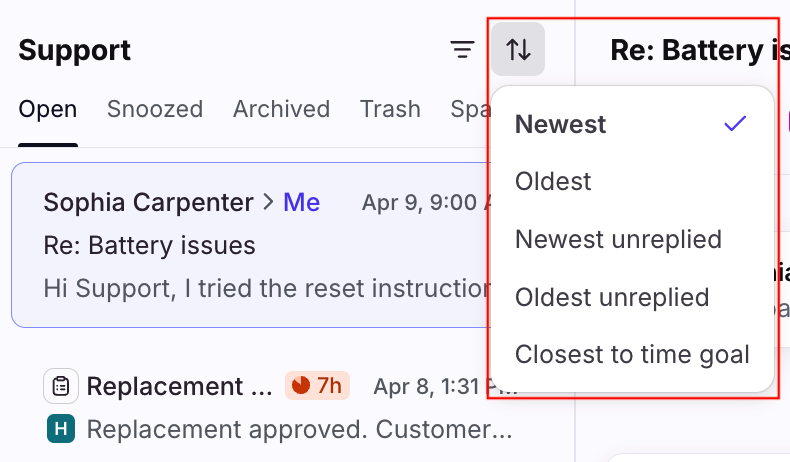
Task: Switch to the Snoozed tab
Action: 155,109
